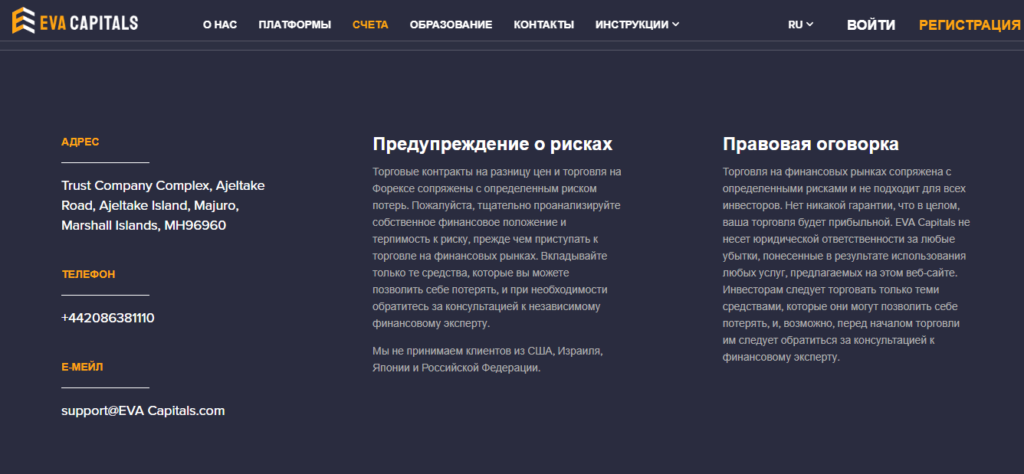Click the ТЕЛЕФОН heading

[89, 274]
